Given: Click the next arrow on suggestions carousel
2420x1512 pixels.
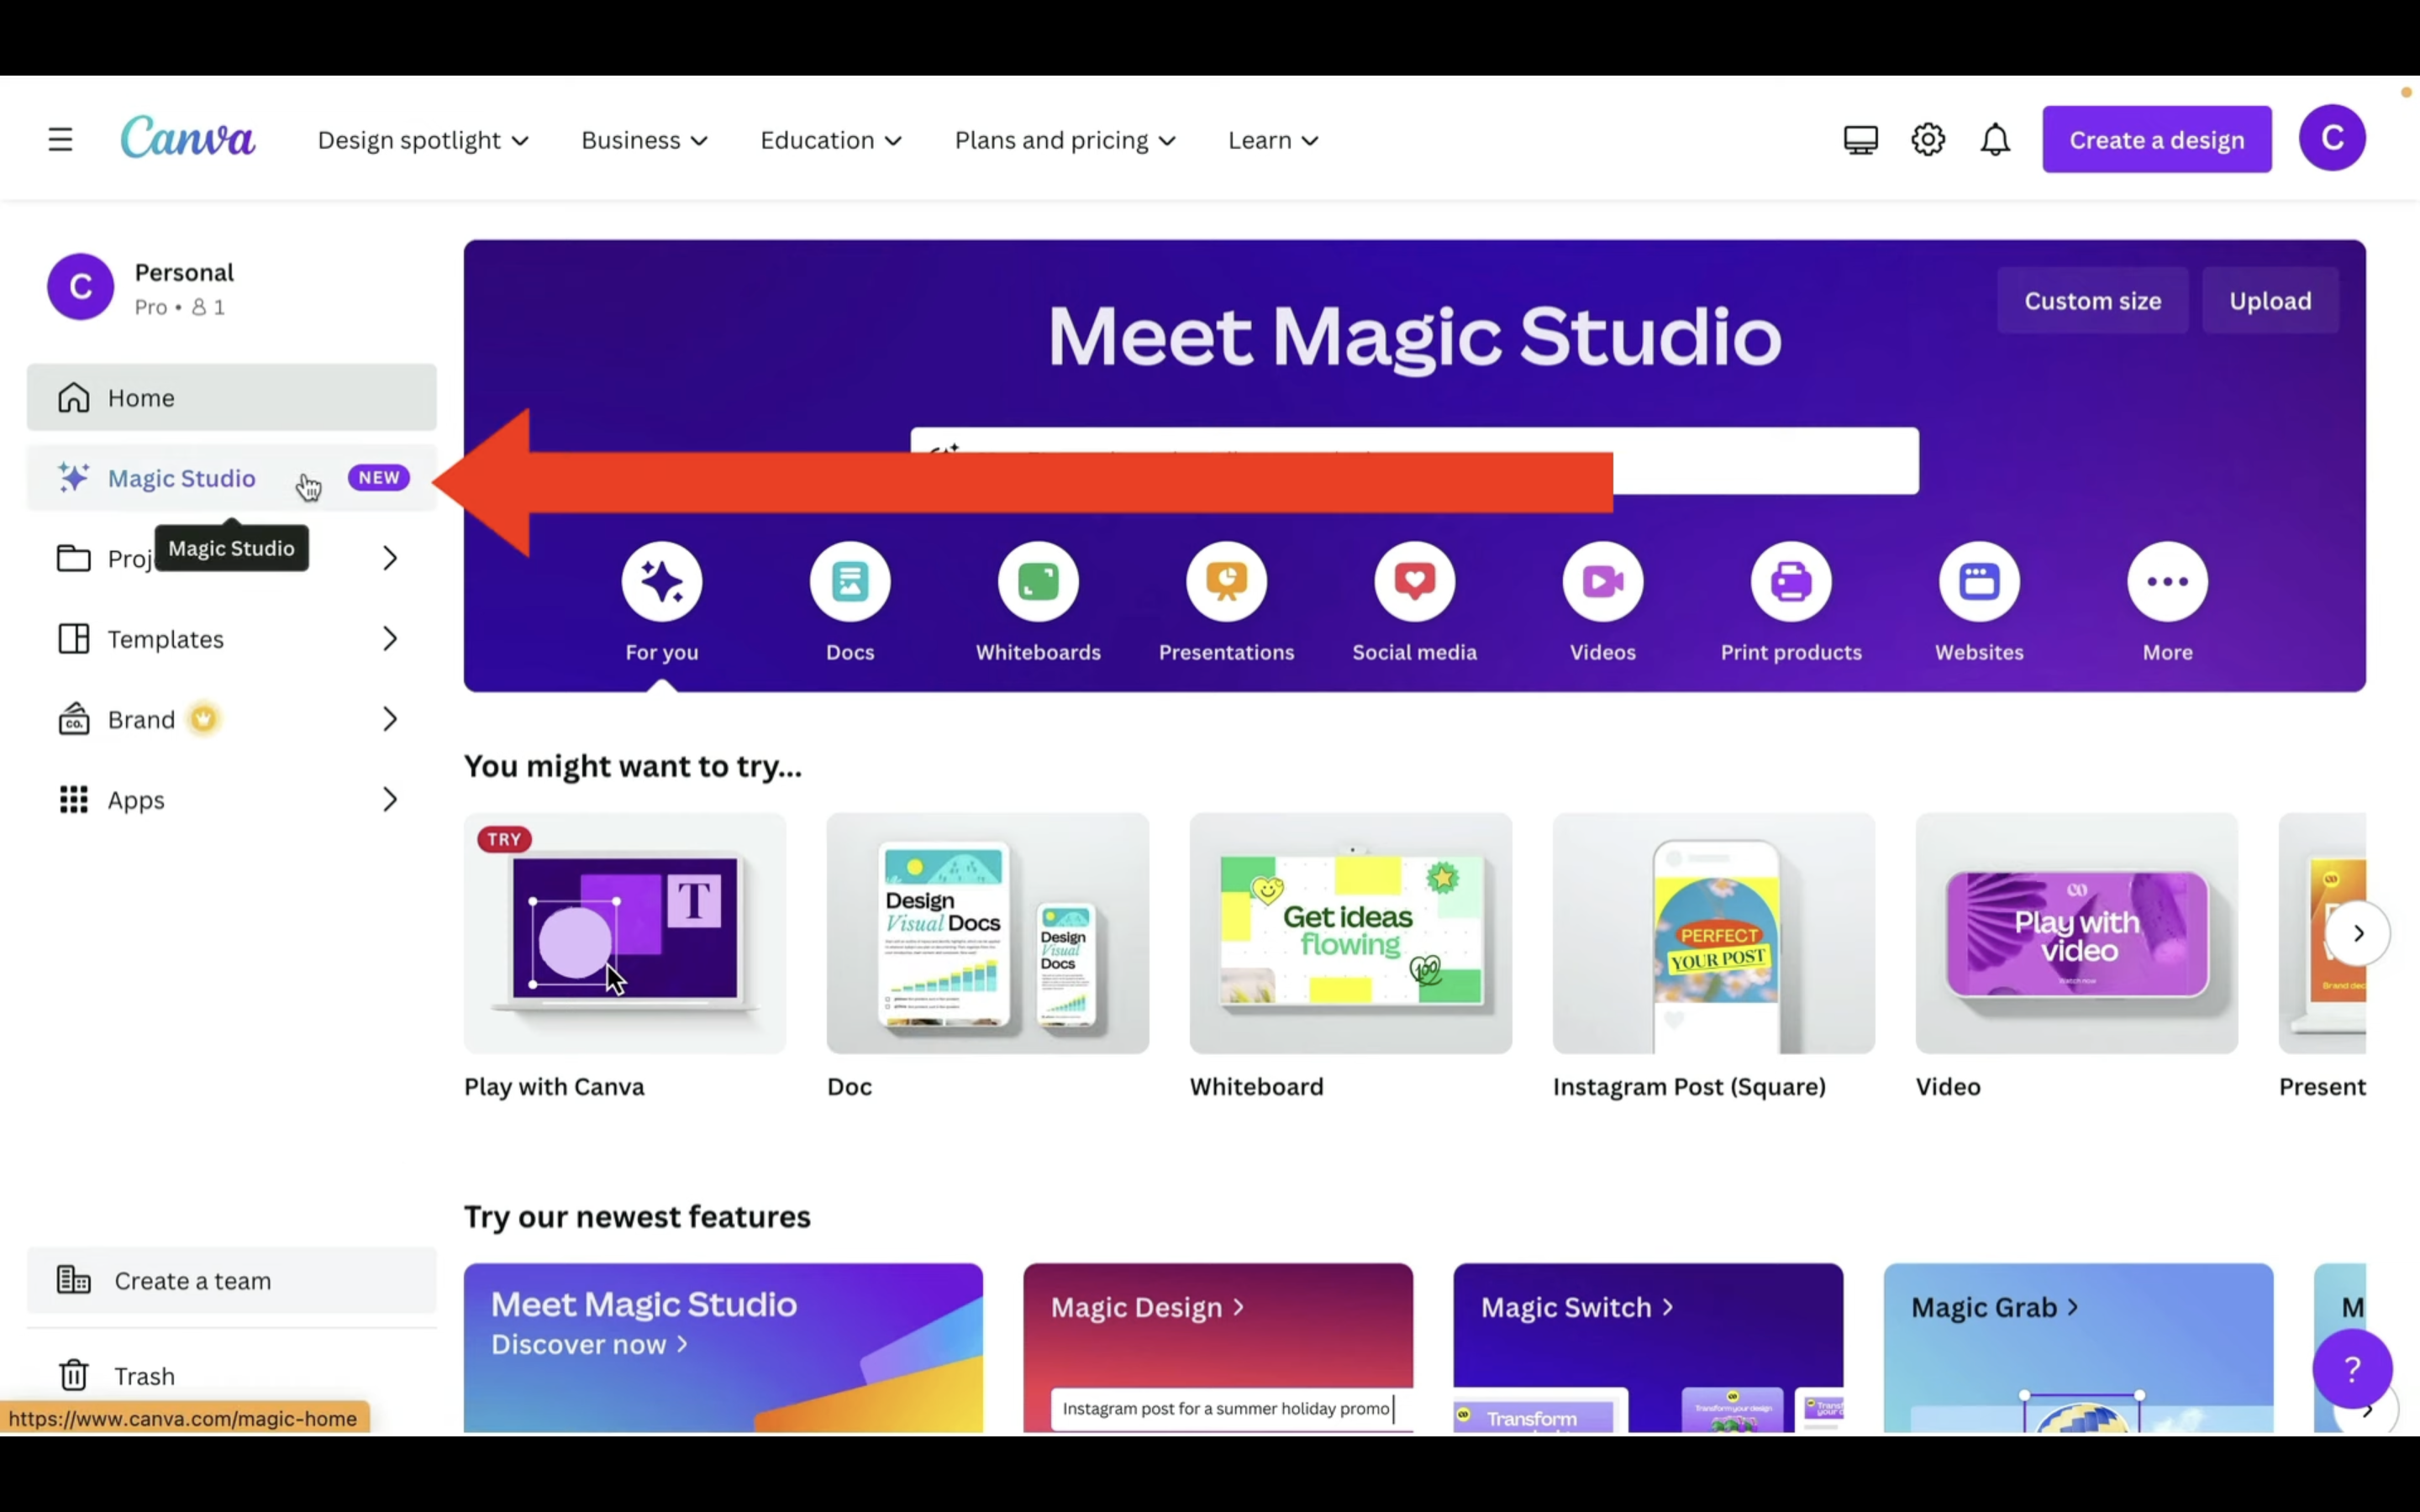Looking at the screenshot, I should tap(2357, 933).
